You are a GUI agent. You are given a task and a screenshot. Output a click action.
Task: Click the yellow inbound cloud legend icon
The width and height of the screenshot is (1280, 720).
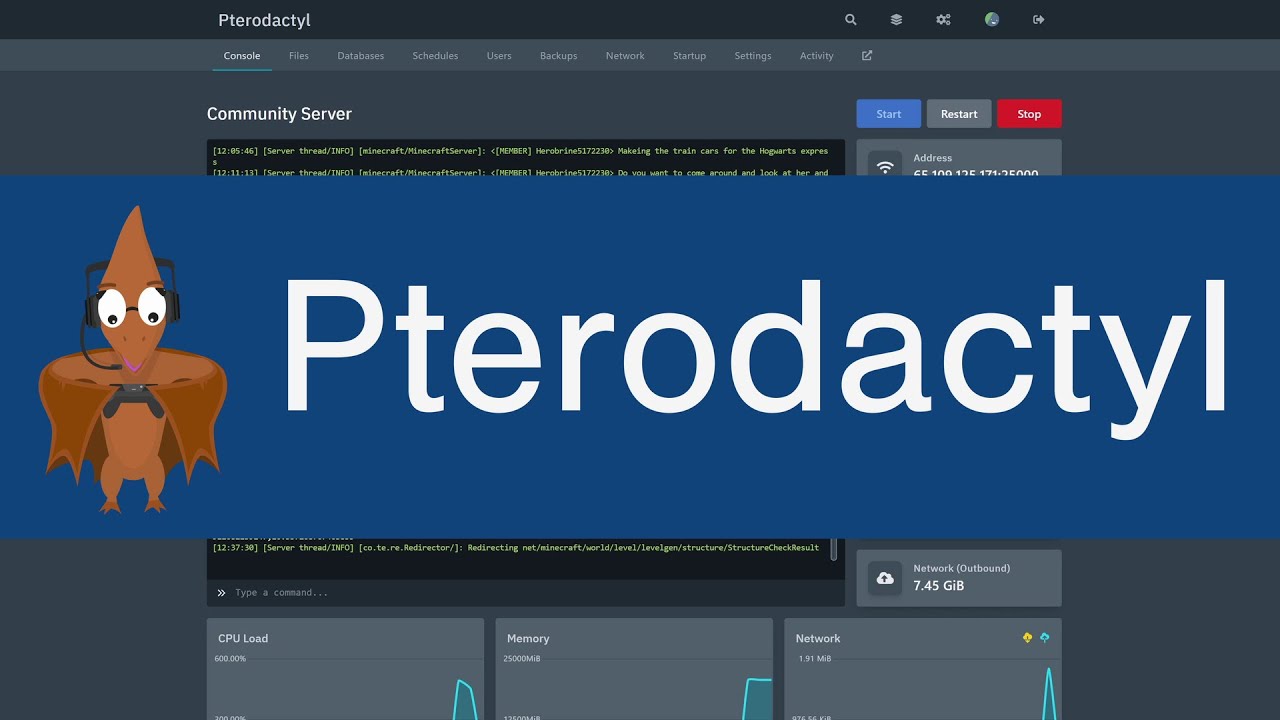click(x=1027, y=638)
